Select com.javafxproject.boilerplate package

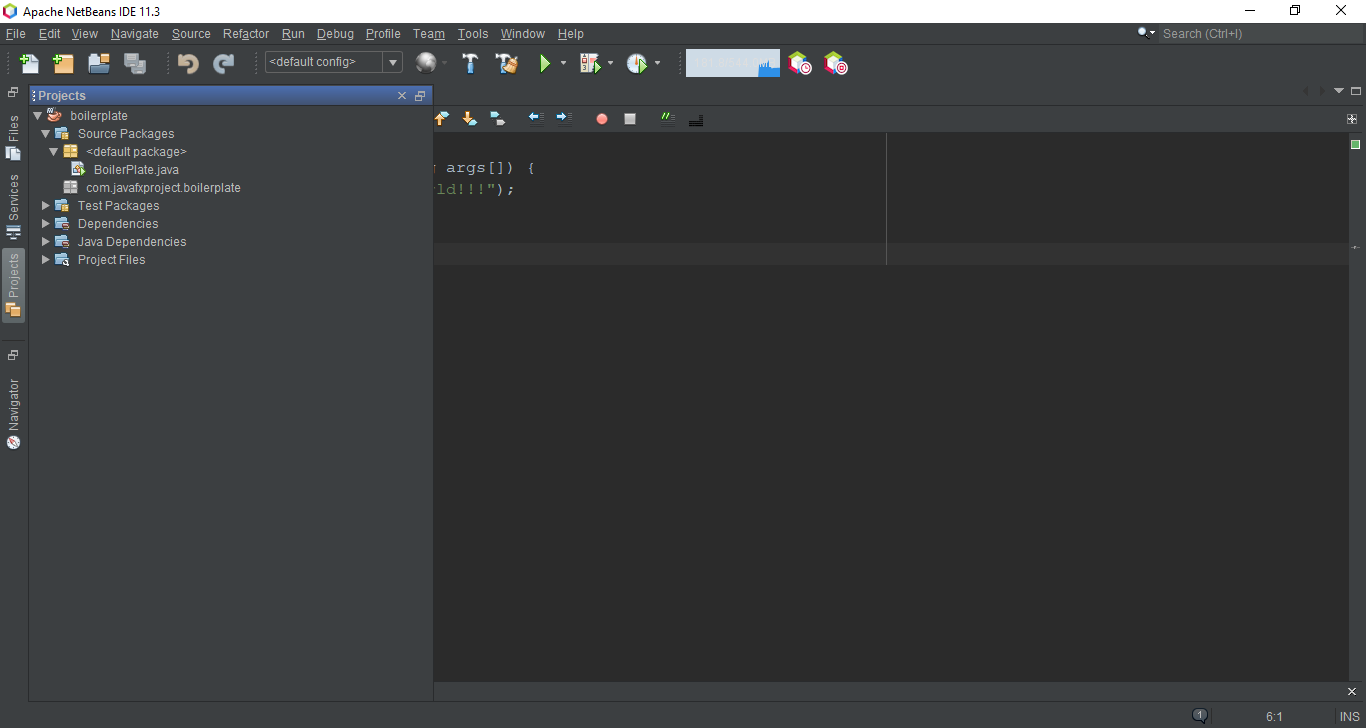[x=163, y=187]
